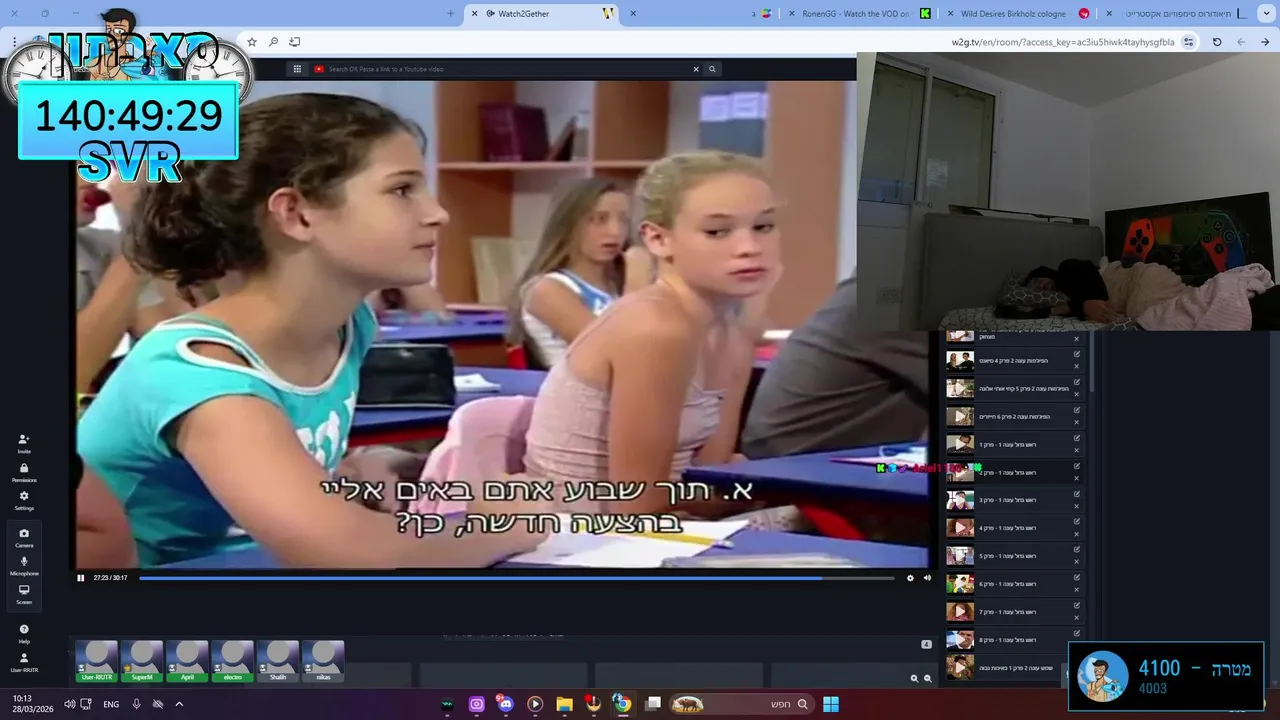This screenshot has height=720, width=1280.
Task: Edit playlist item season 2 episode 6
Action: (x=1077, y=410)
